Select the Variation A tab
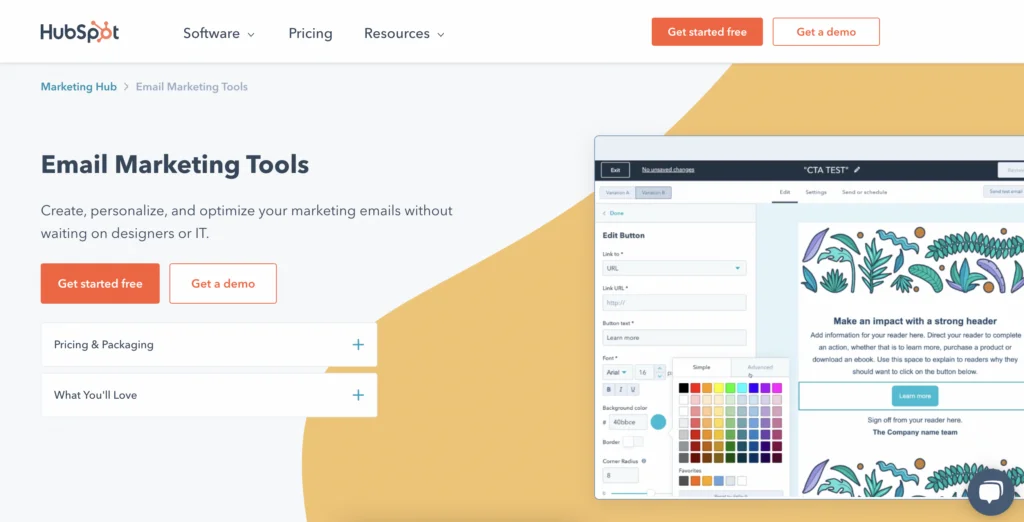 point(617,193)
